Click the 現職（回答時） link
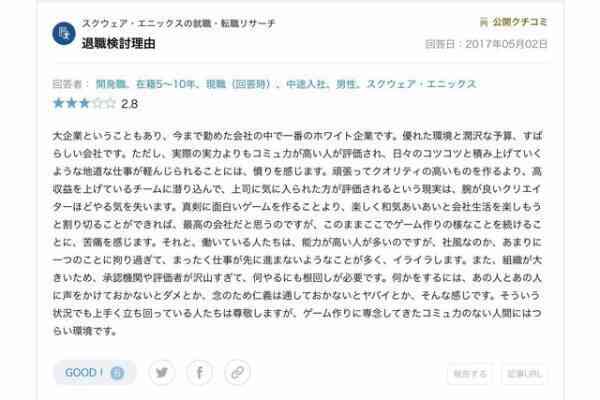 238,84
